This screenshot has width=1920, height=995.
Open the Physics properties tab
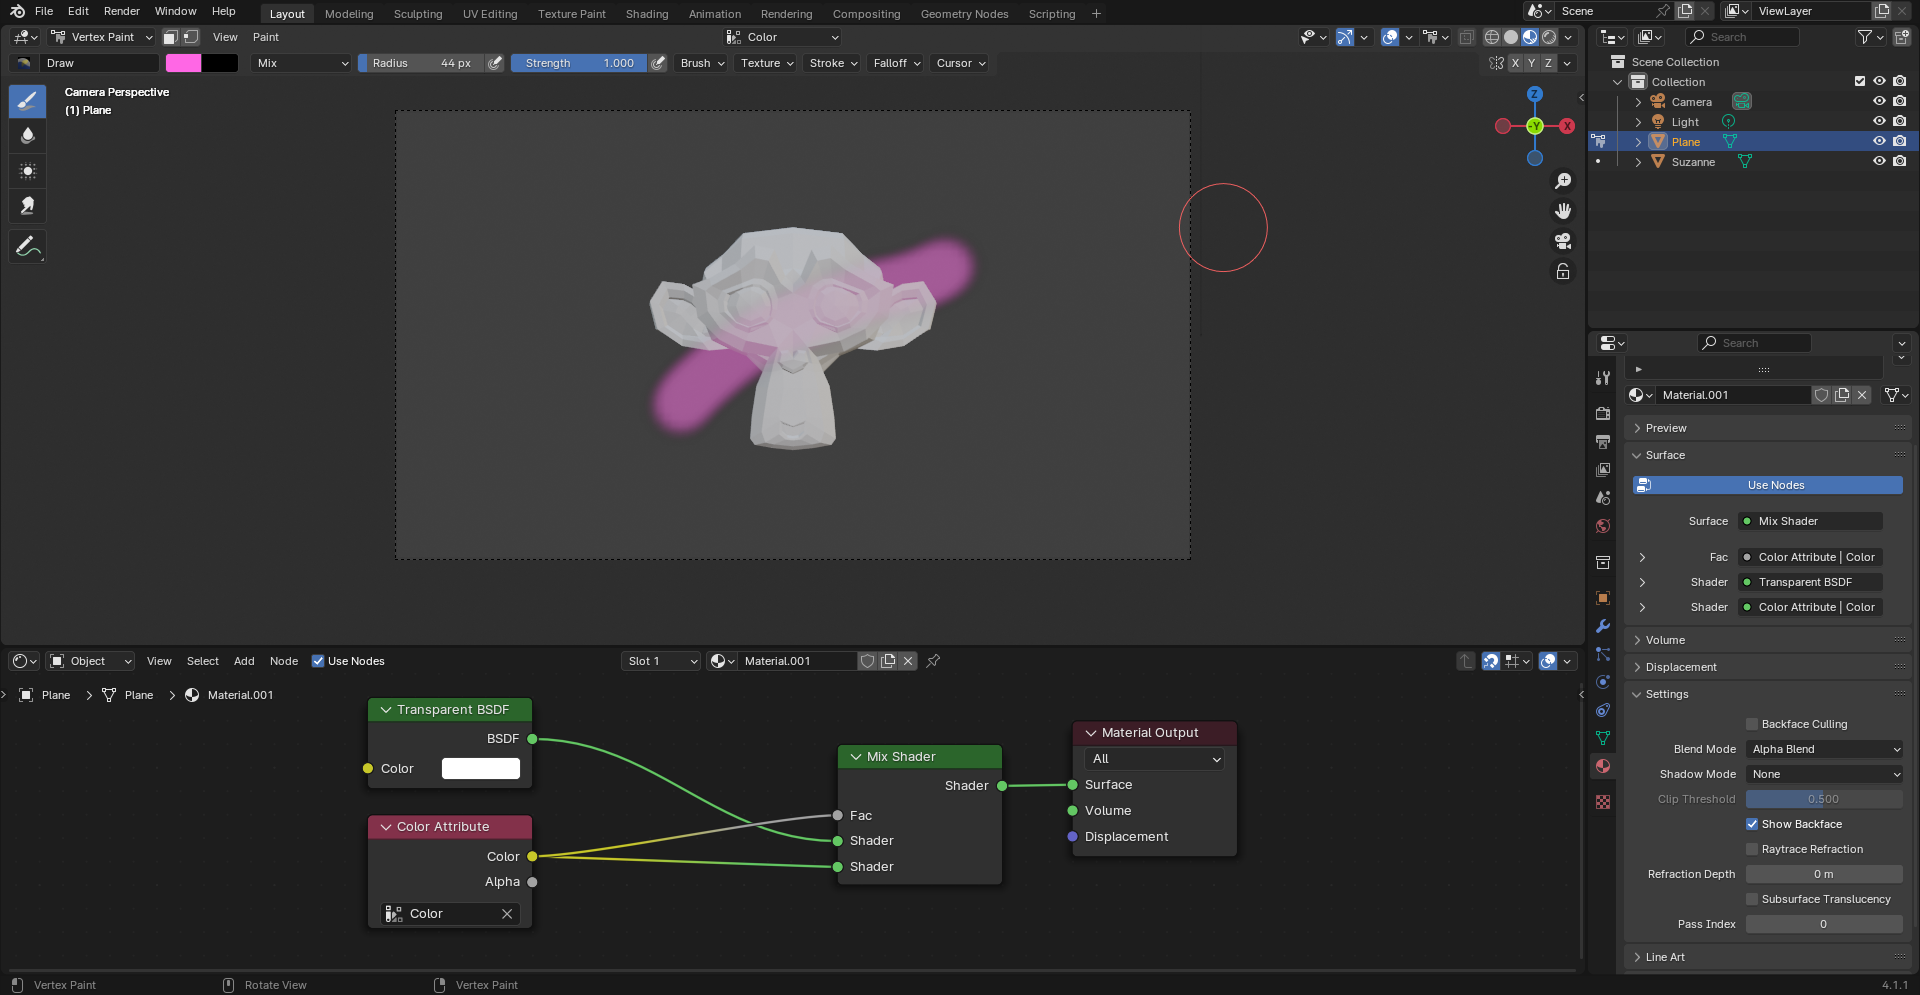1603,682
